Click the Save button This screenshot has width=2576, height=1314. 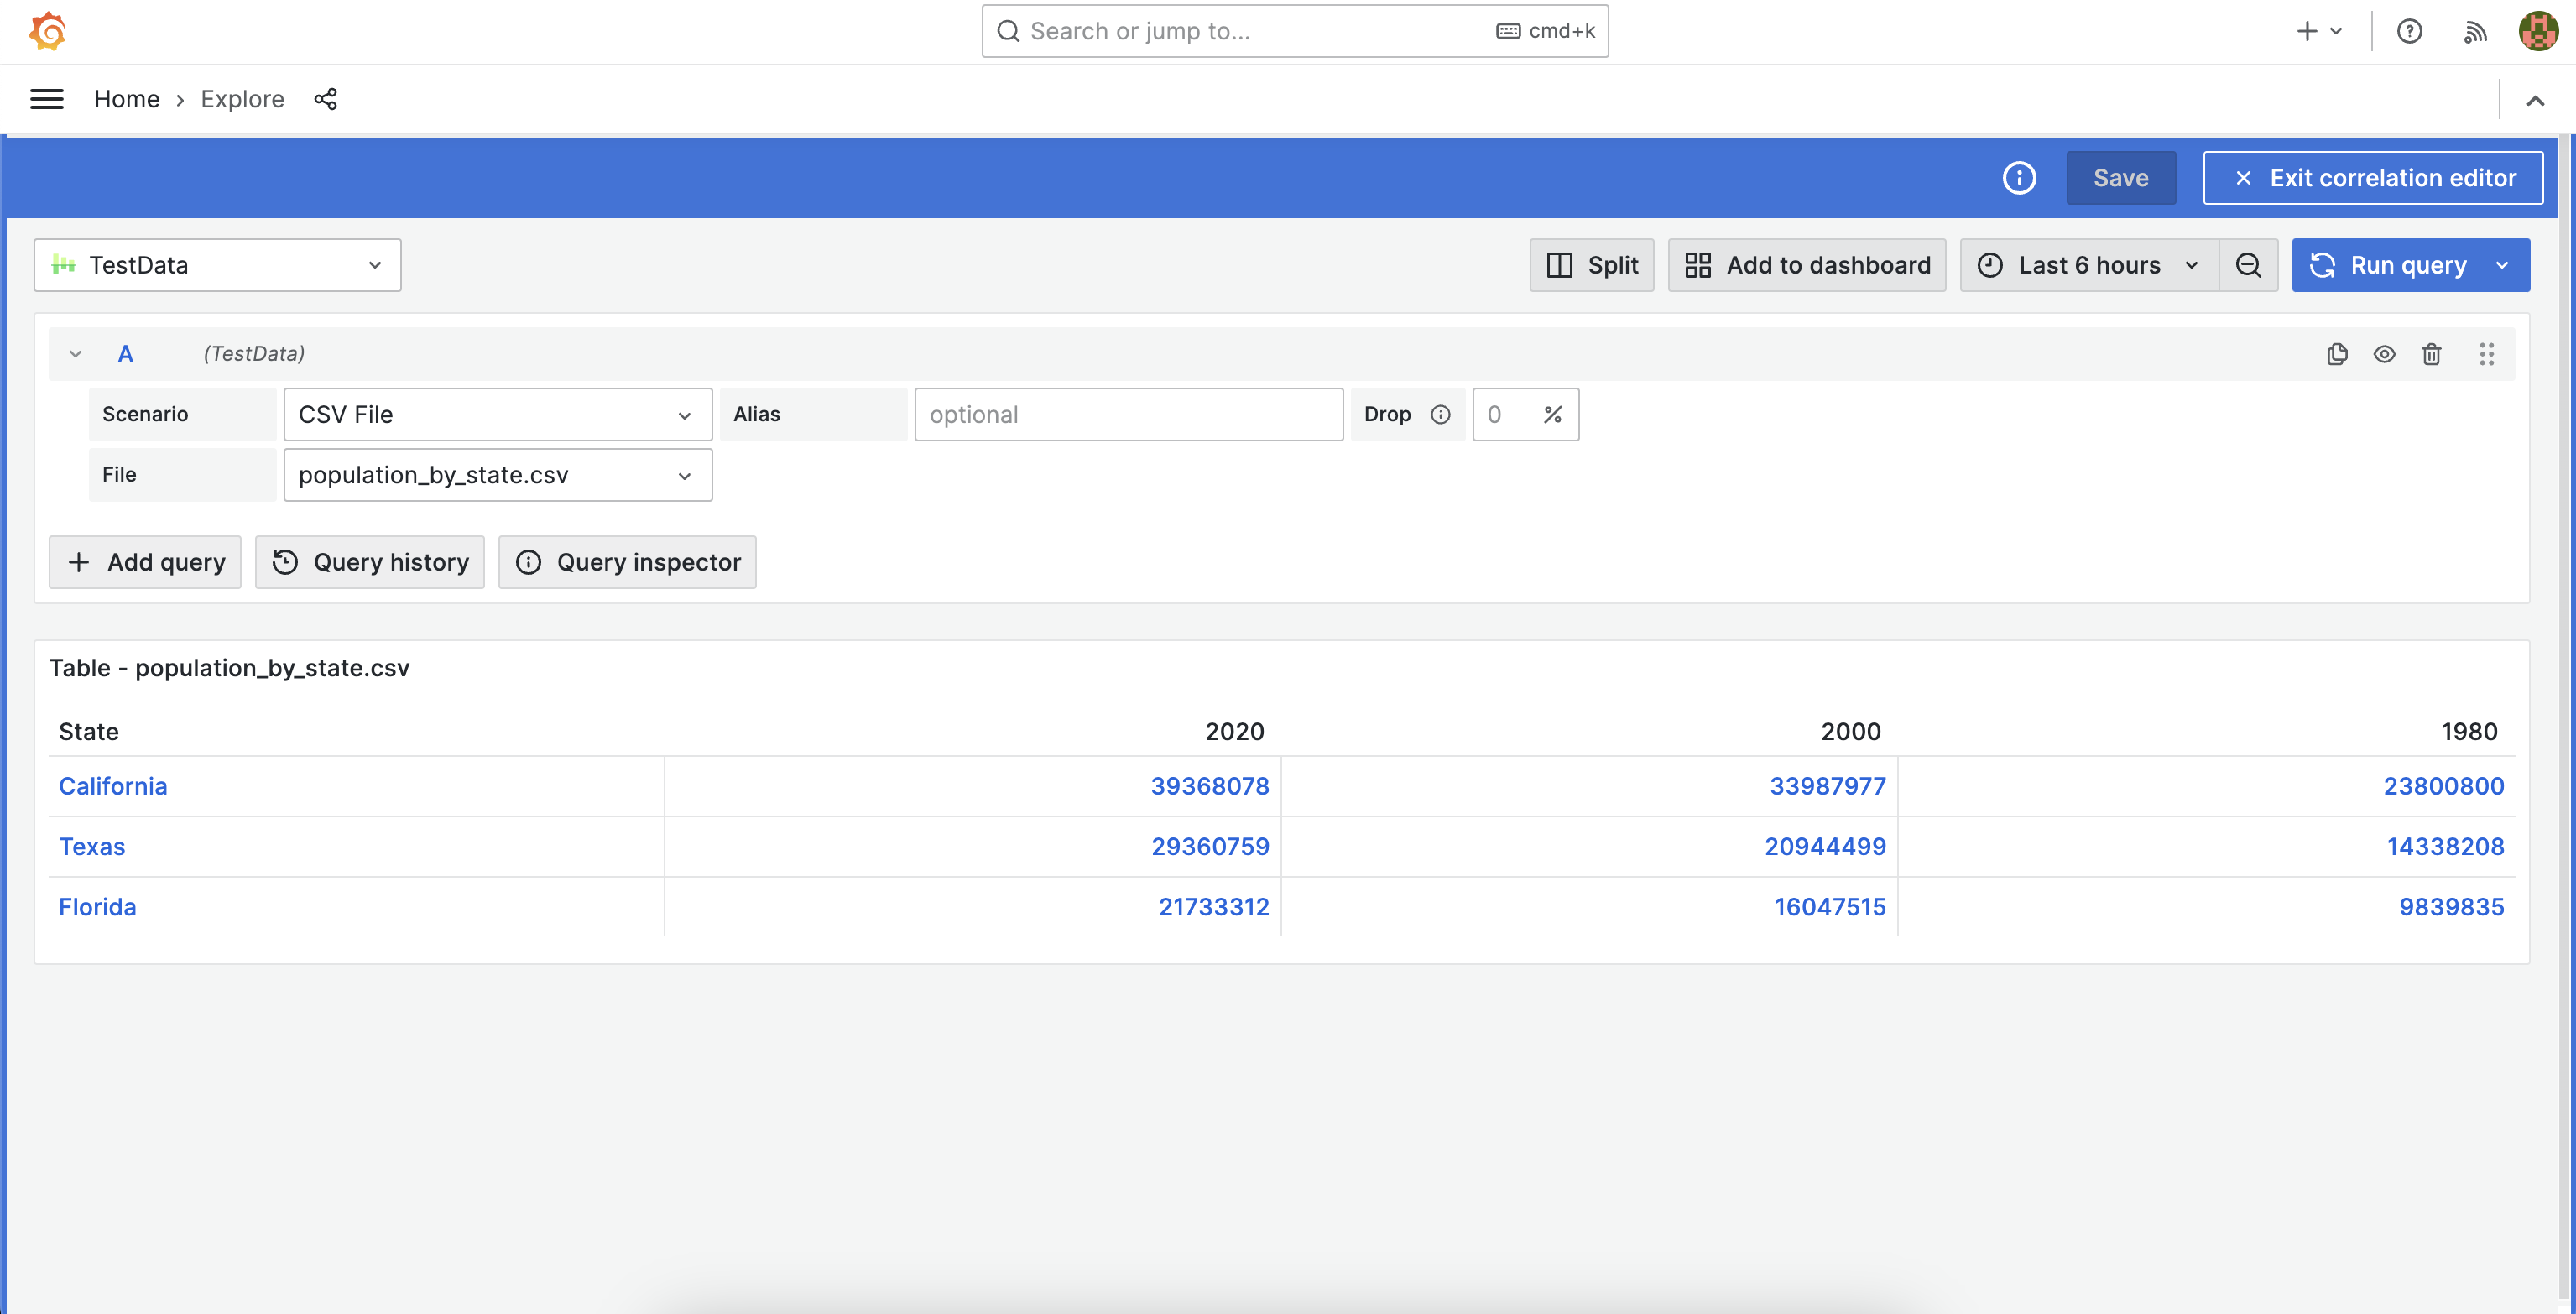point(2122,178)
